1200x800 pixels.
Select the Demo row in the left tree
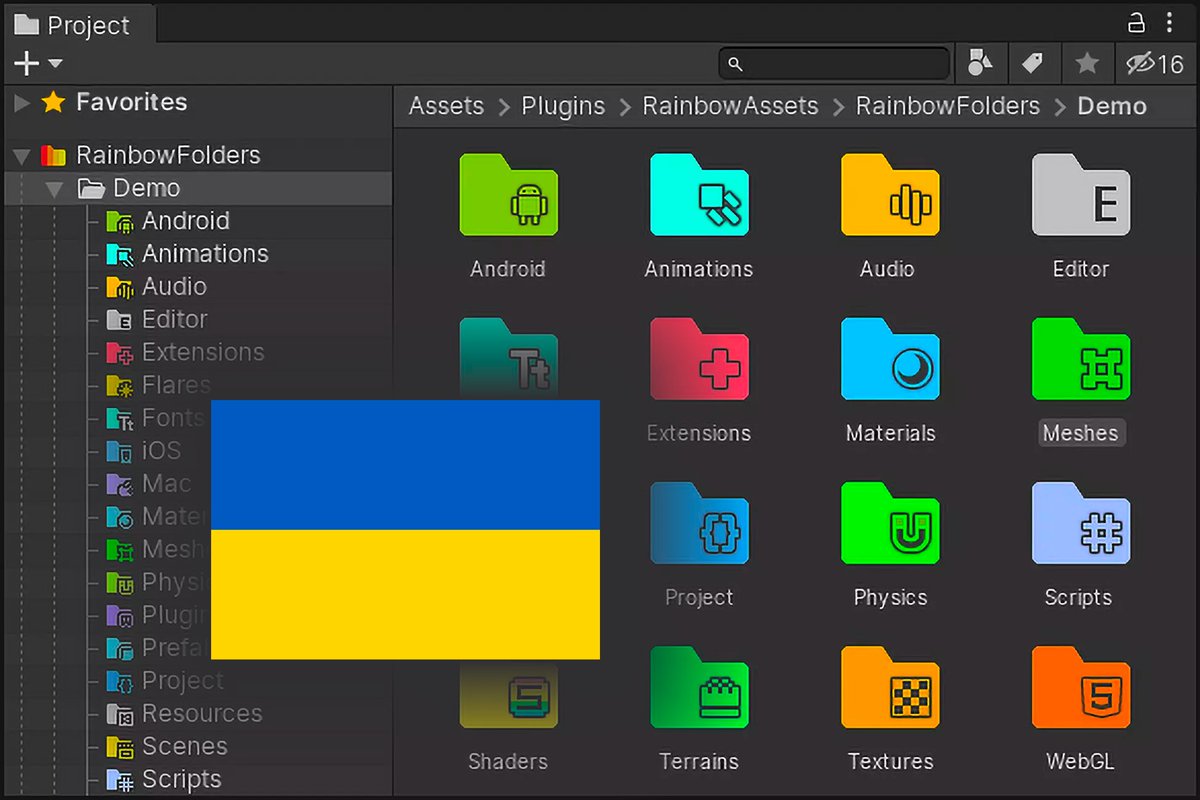tap(198, 188)
